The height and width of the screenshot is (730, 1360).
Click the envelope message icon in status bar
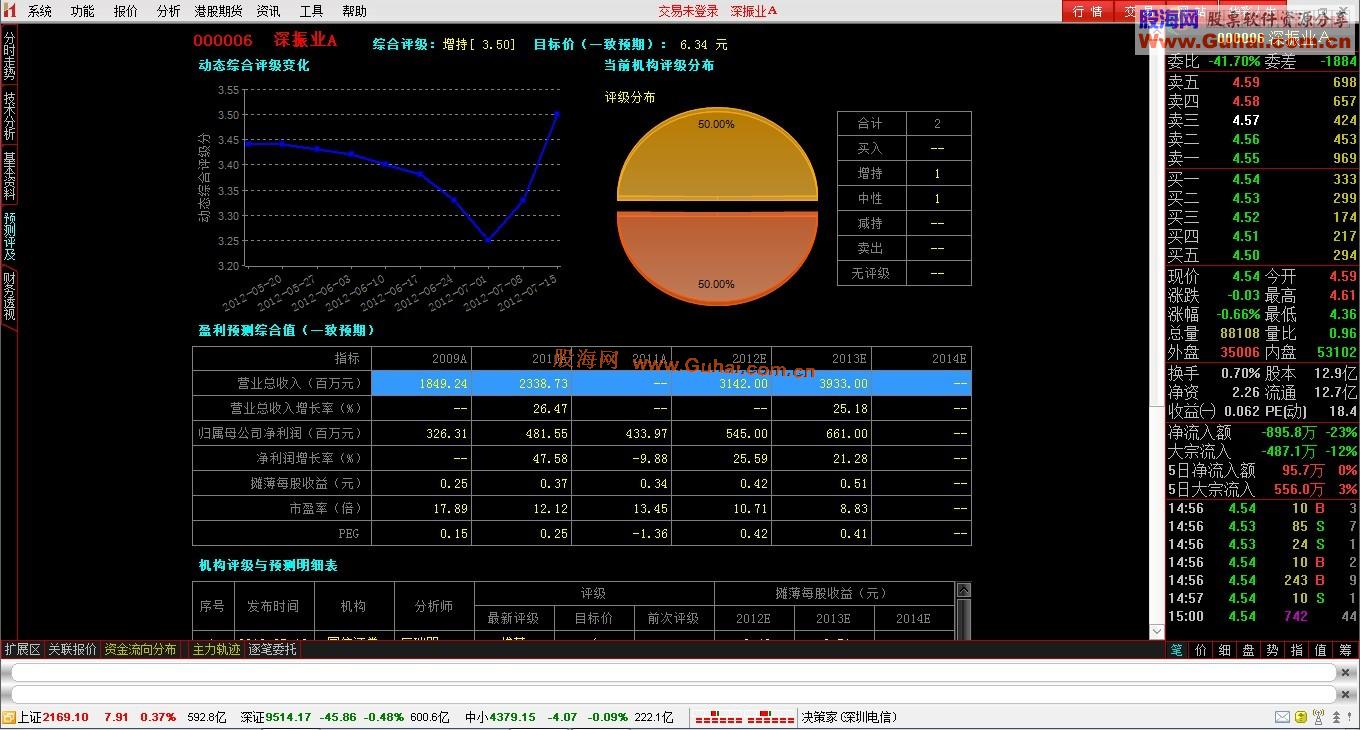click(x=1282, y=717)
